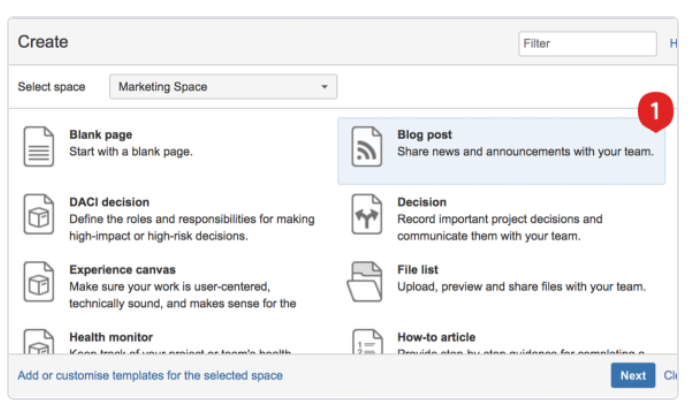The width and height of the screenshot is (688, 400).
Task: Pick the Experience canvas heading
Action: coord(122,269)
